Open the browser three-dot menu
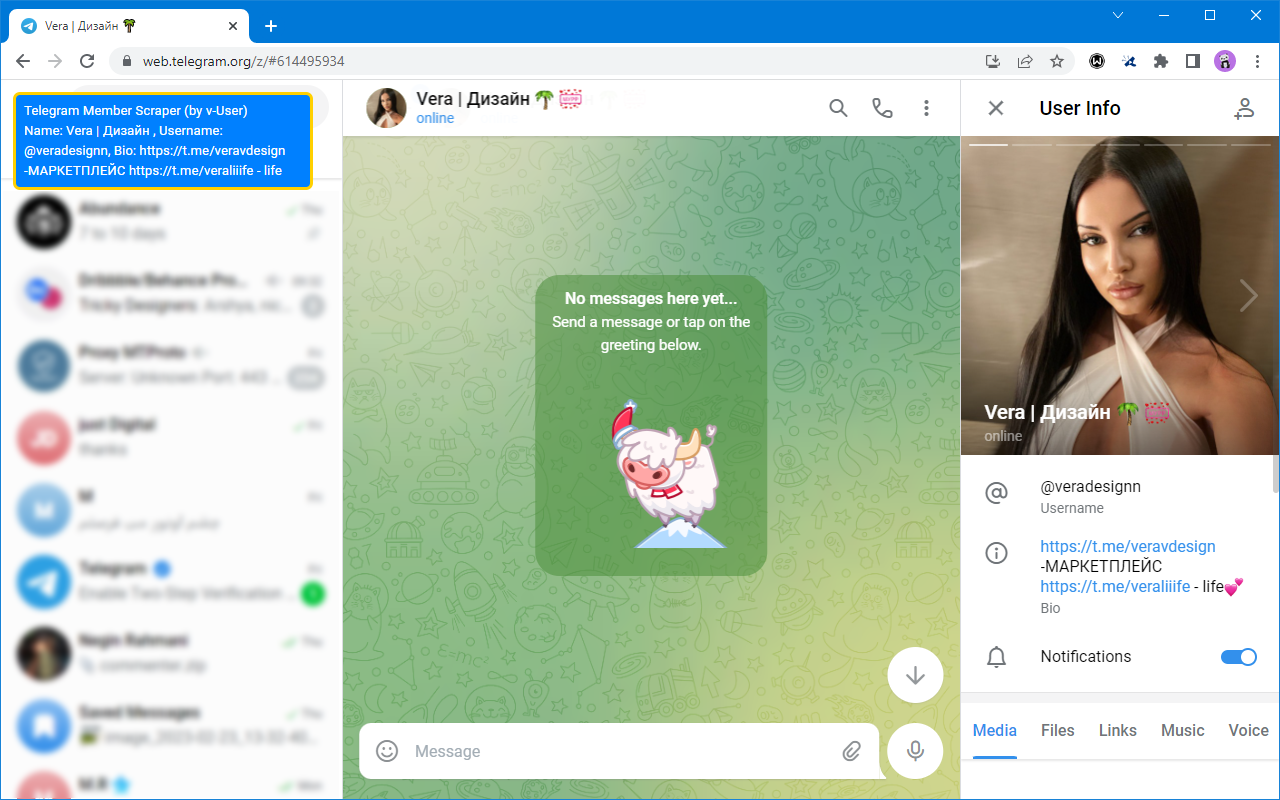 1257,60
